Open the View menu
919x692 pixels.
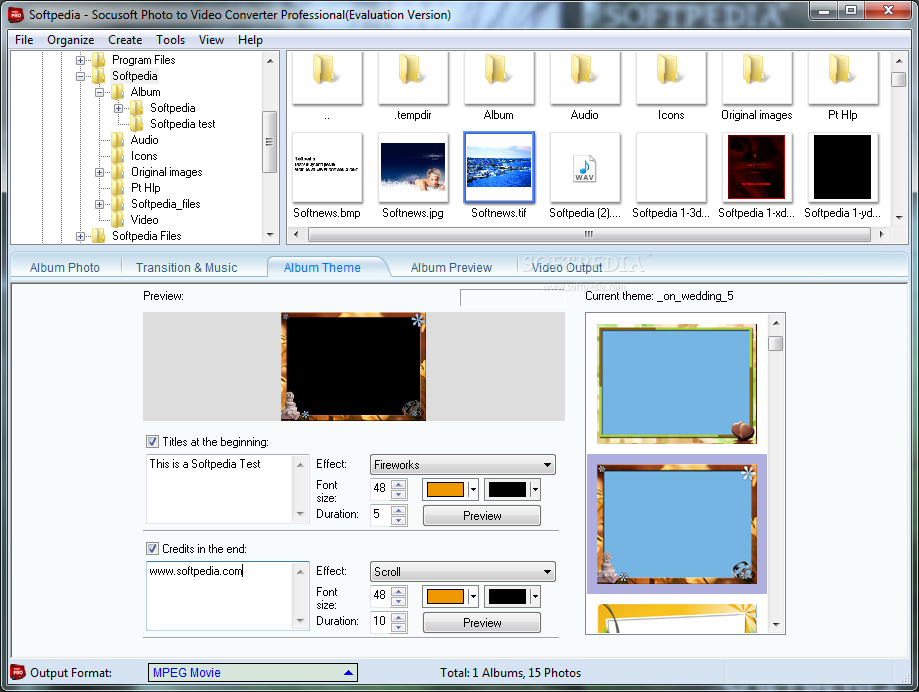tap(211, 40)
